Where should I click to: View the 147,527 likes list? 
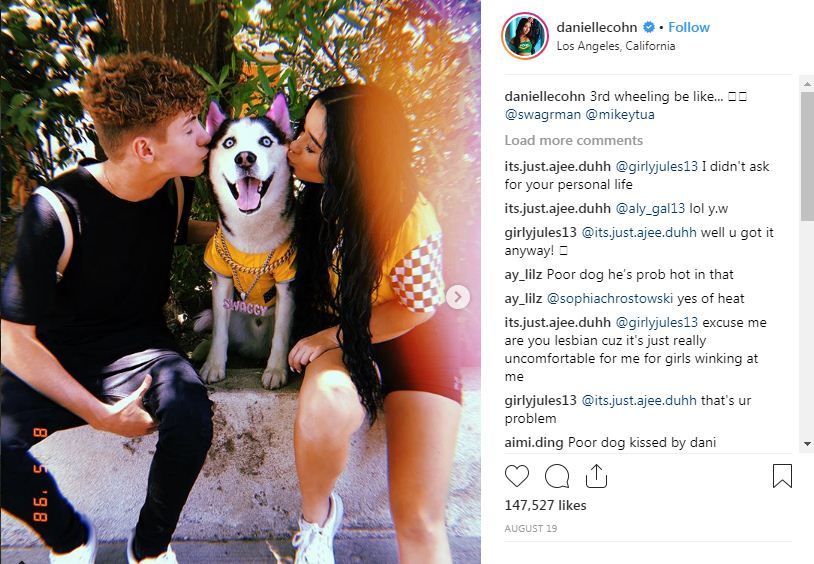(x=545, y=505)
